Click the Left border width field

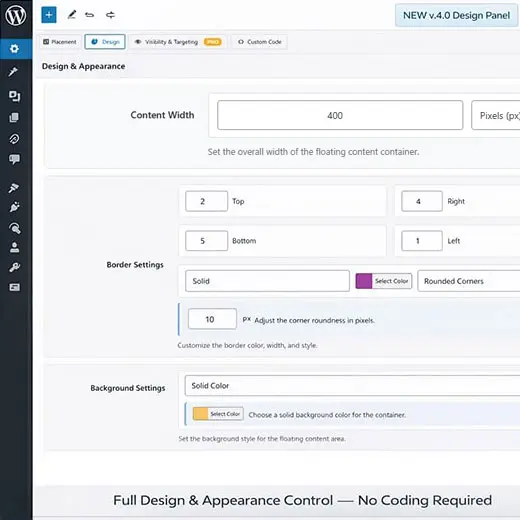(x=422, y=241)
